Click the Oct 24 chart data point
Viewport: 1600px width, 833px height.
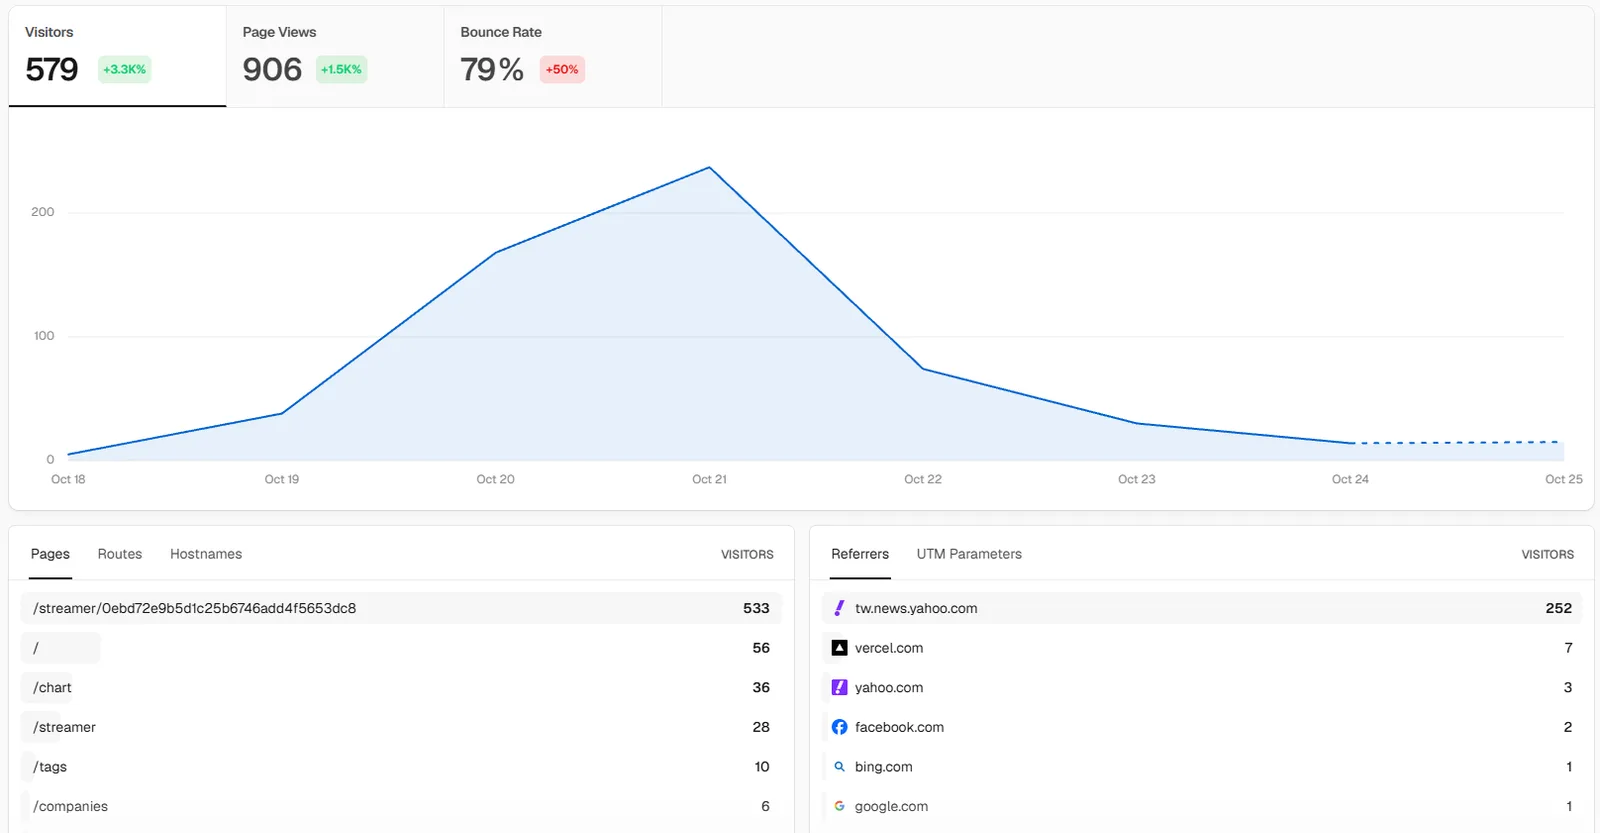(1351, 443)
